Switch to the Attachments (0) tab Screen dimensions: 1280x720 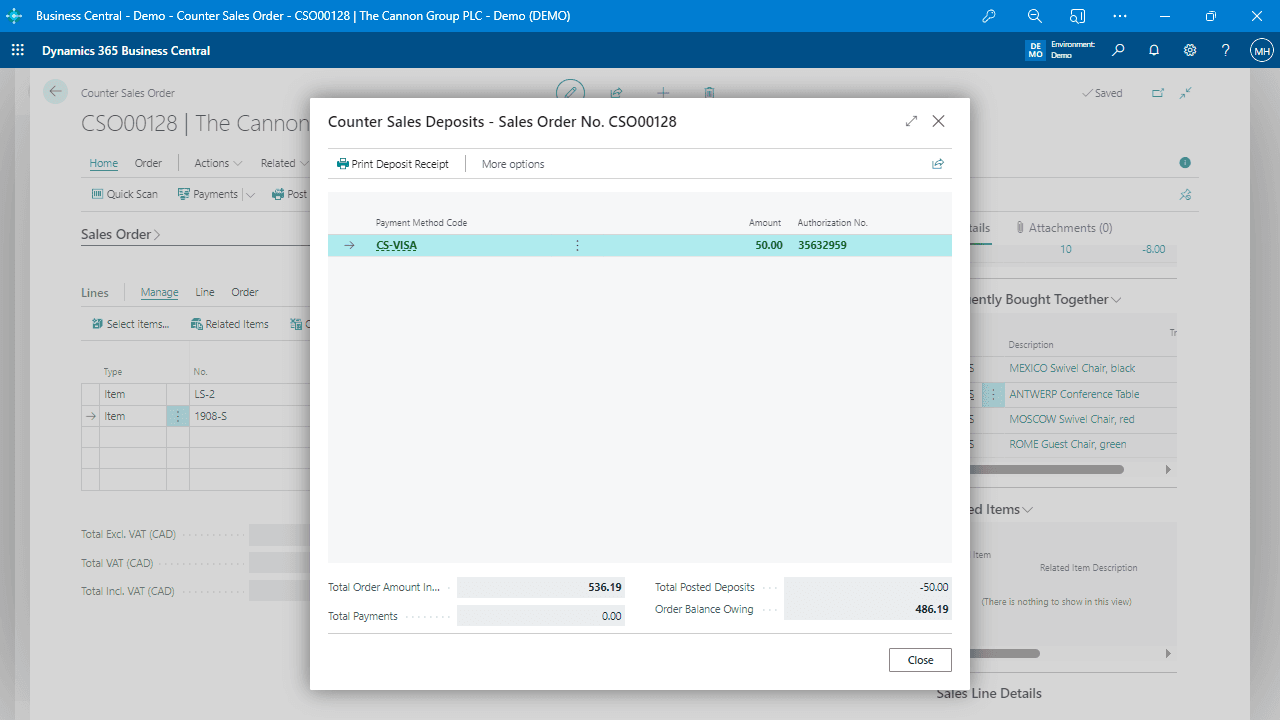1064,228
